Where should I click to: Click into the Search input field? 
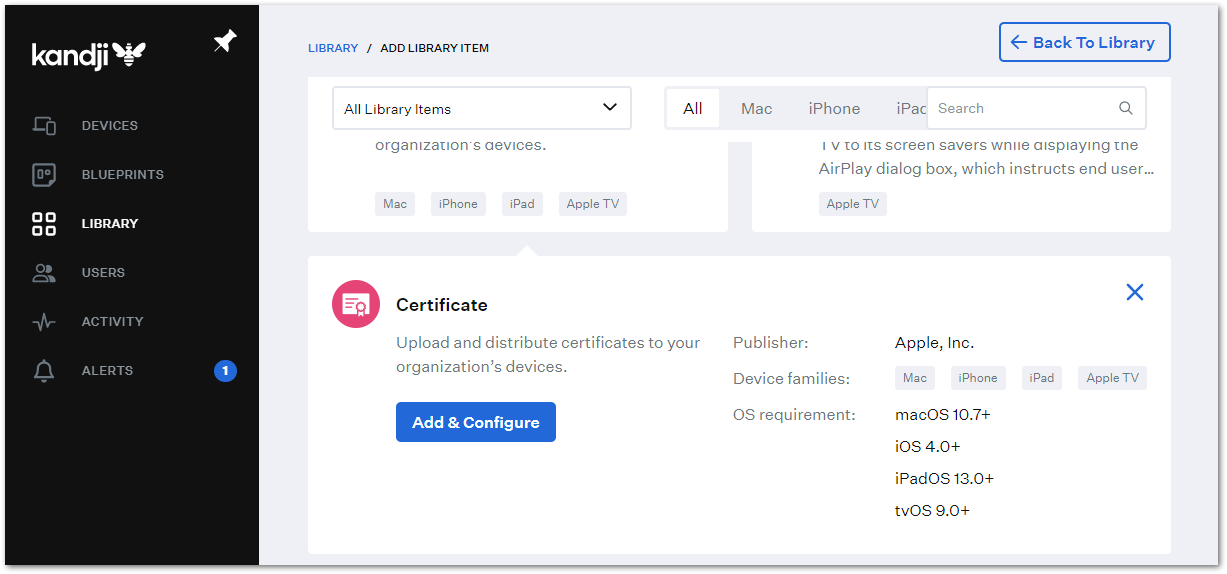[x=1020, y=108]
